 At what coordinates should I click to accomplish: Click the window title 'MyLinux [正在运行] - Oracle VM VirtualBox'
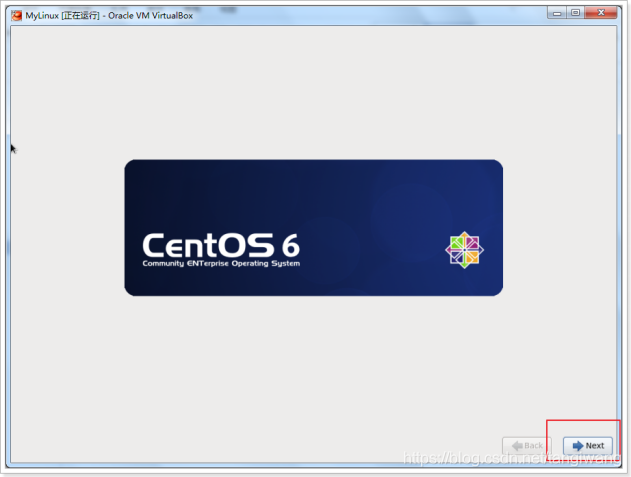click(x=109, y=16)
